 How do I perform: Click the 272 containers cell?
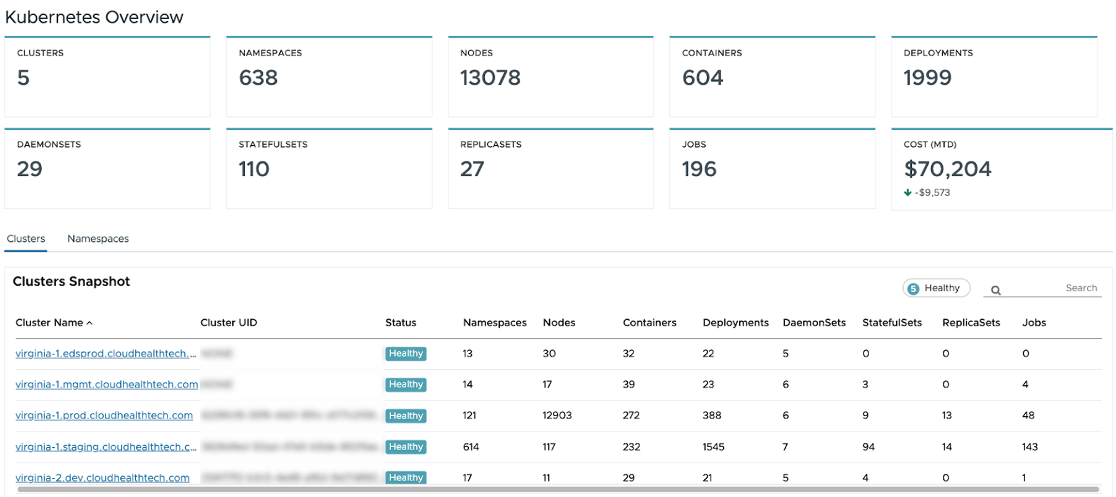coord(631,415)
